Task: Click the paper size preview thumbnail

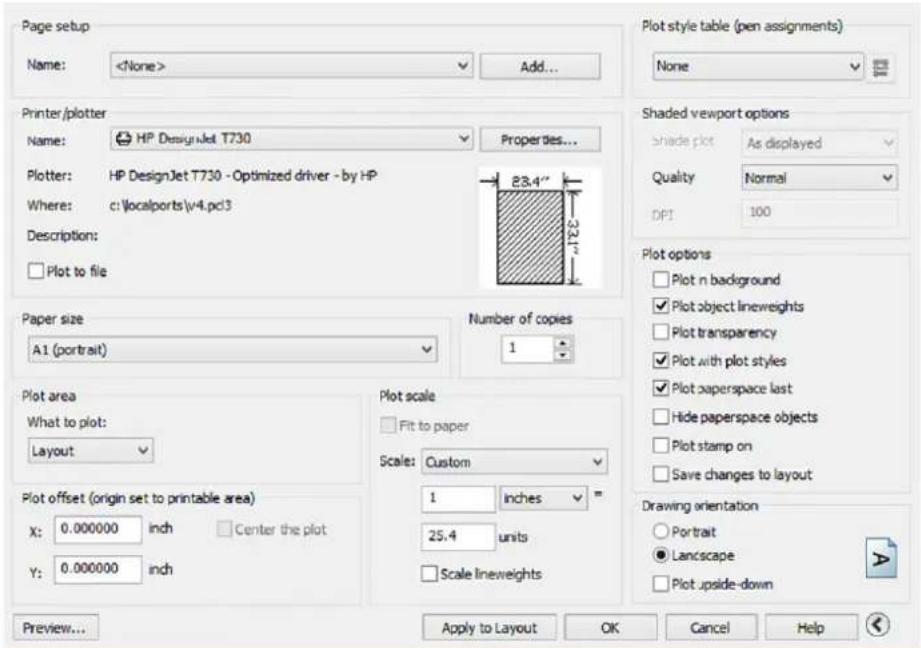Action: [x=539, y=228]
